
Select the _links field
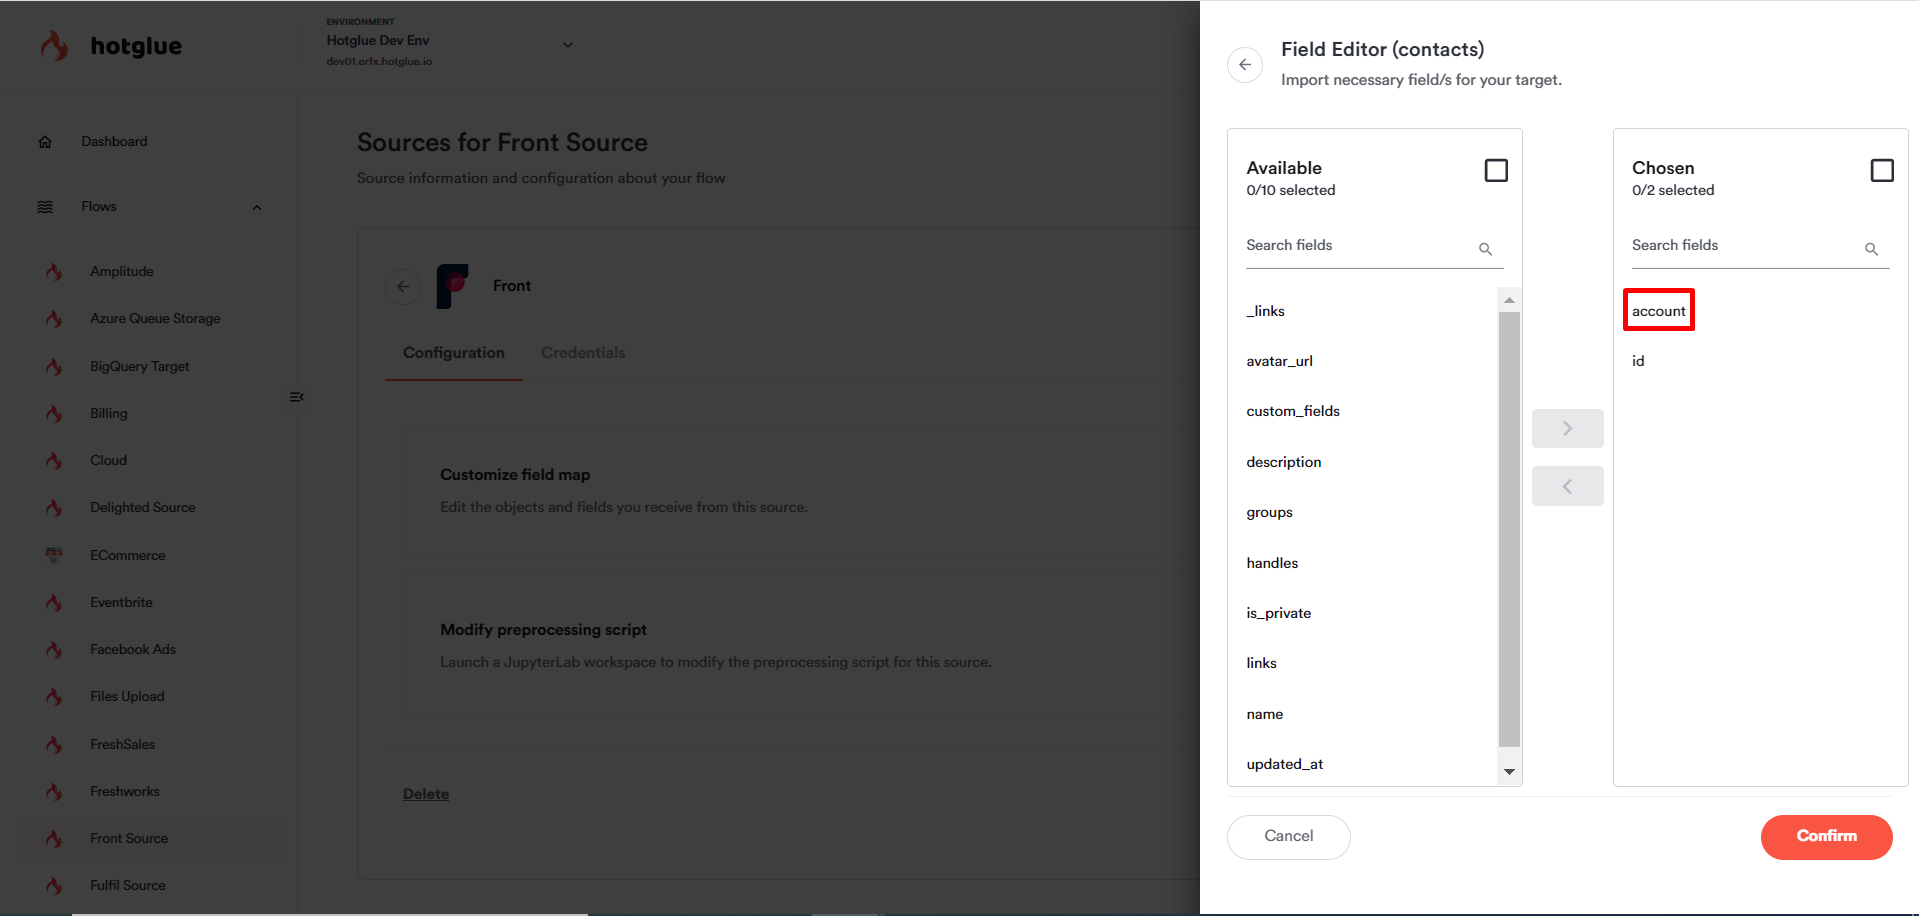(x=1265, y=312)
